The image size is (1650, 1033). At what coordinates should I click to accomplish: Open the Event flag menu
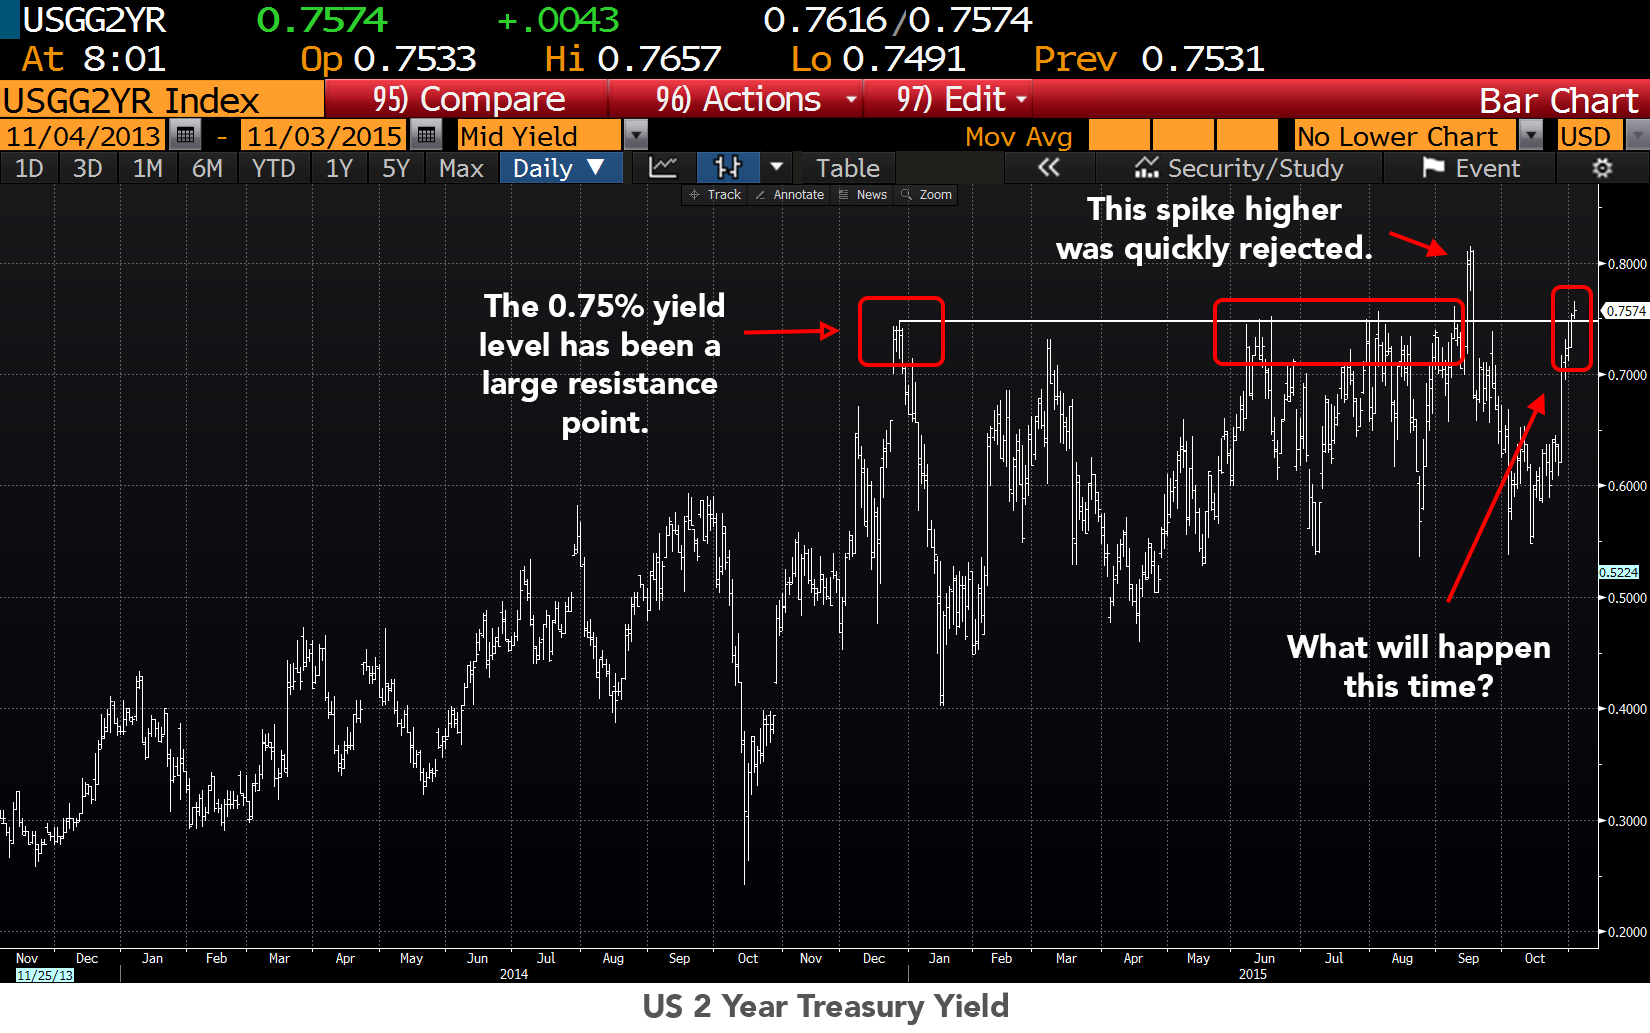1470,168
